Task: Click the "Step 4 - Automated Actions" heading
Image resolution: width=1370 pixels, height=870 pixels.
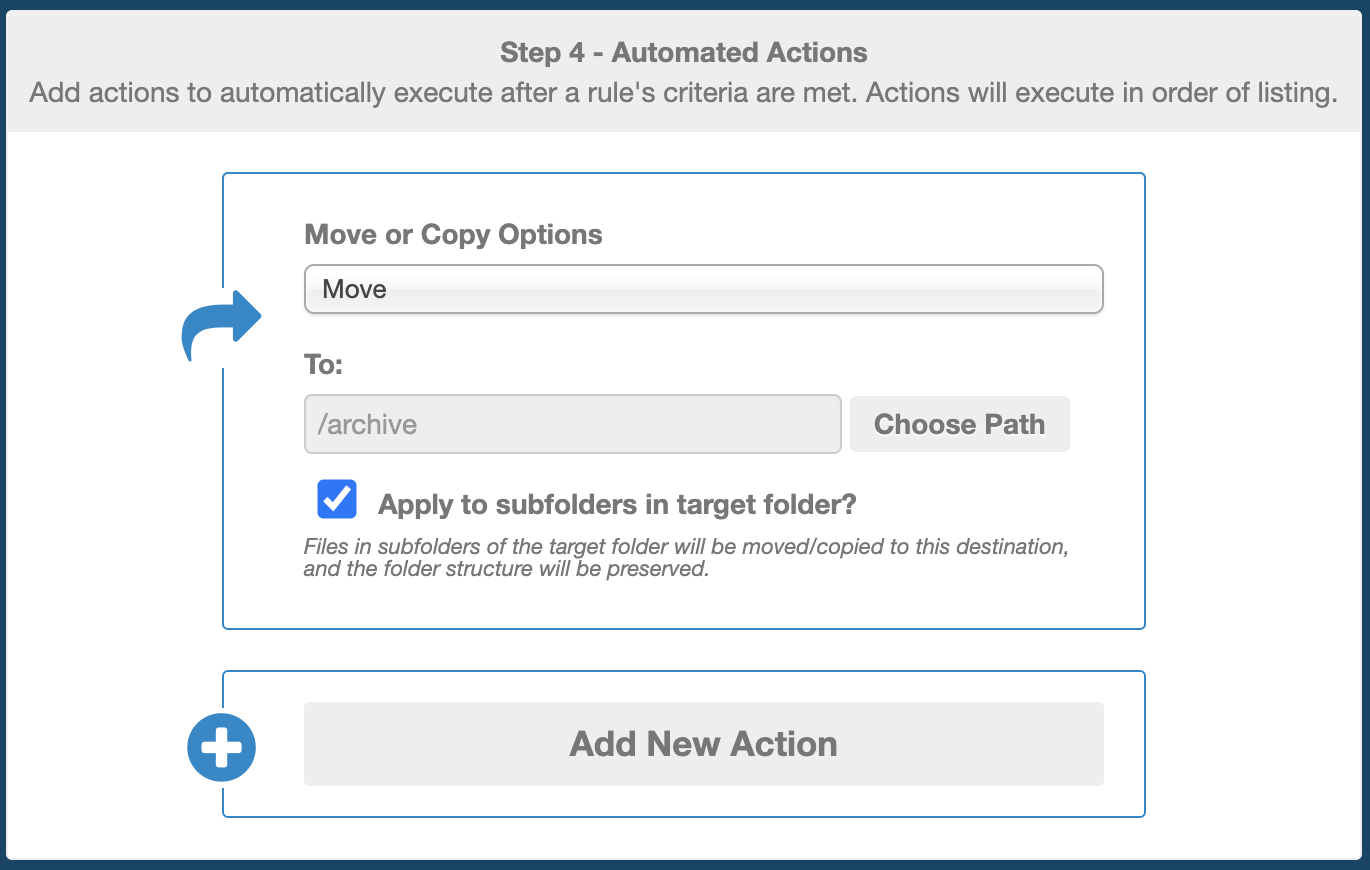Action: click(684, 52)
